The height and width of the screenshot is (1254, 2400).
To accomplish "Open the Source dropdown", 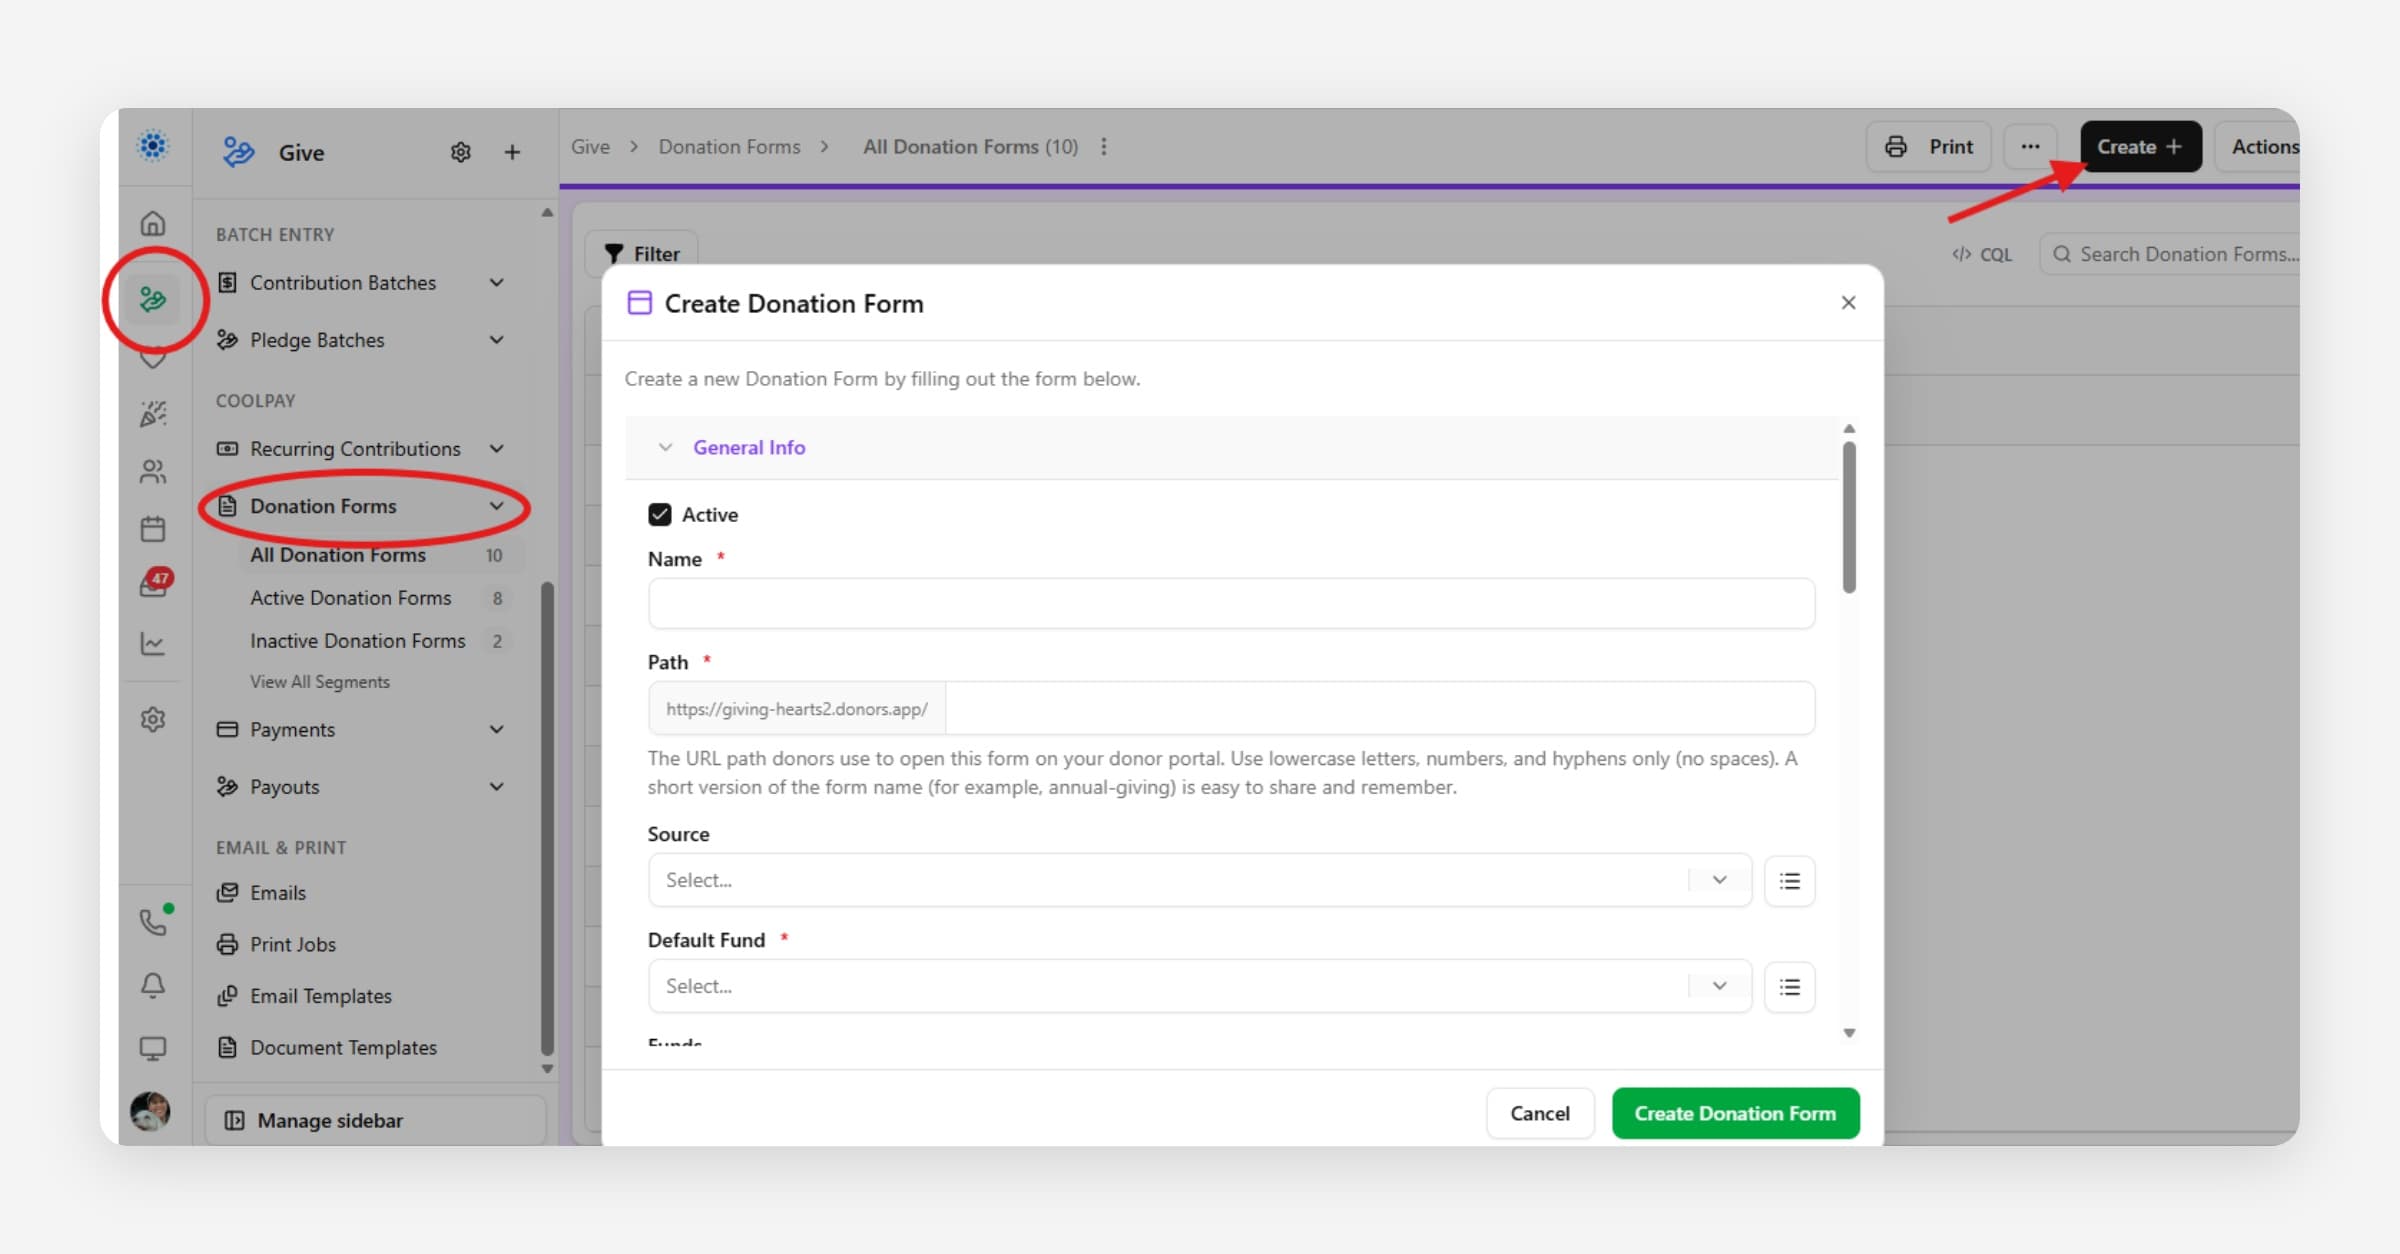I will tap(1200, 881).
